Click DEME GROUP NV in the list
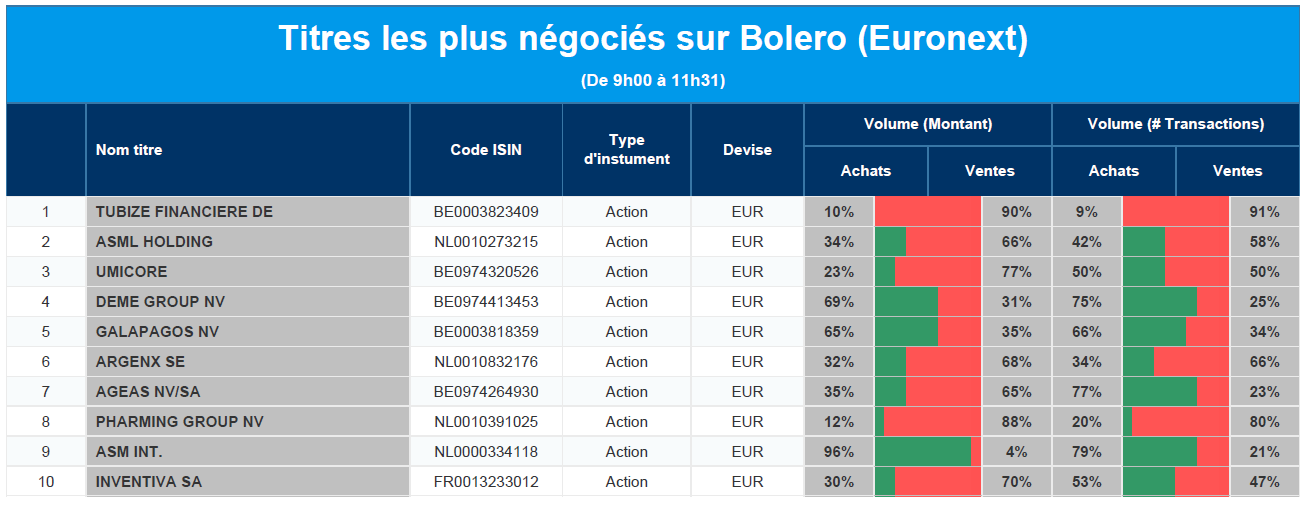The height and width of the screenshot is (505, 1307). tap(160, 302)
